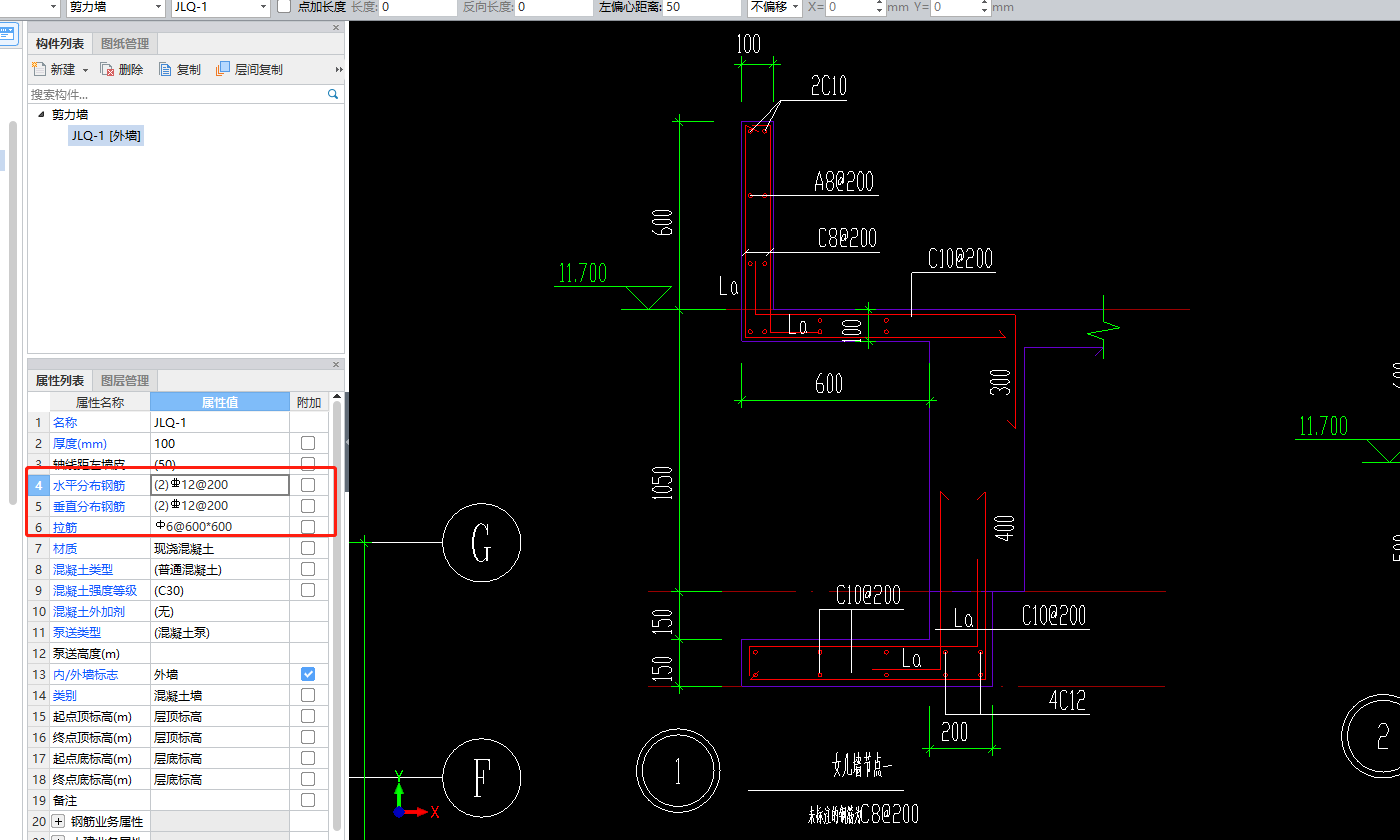Screen dimensions: 1400x840
Task: Expand the 钢筋业务属性 row
Action: [57, 821]
